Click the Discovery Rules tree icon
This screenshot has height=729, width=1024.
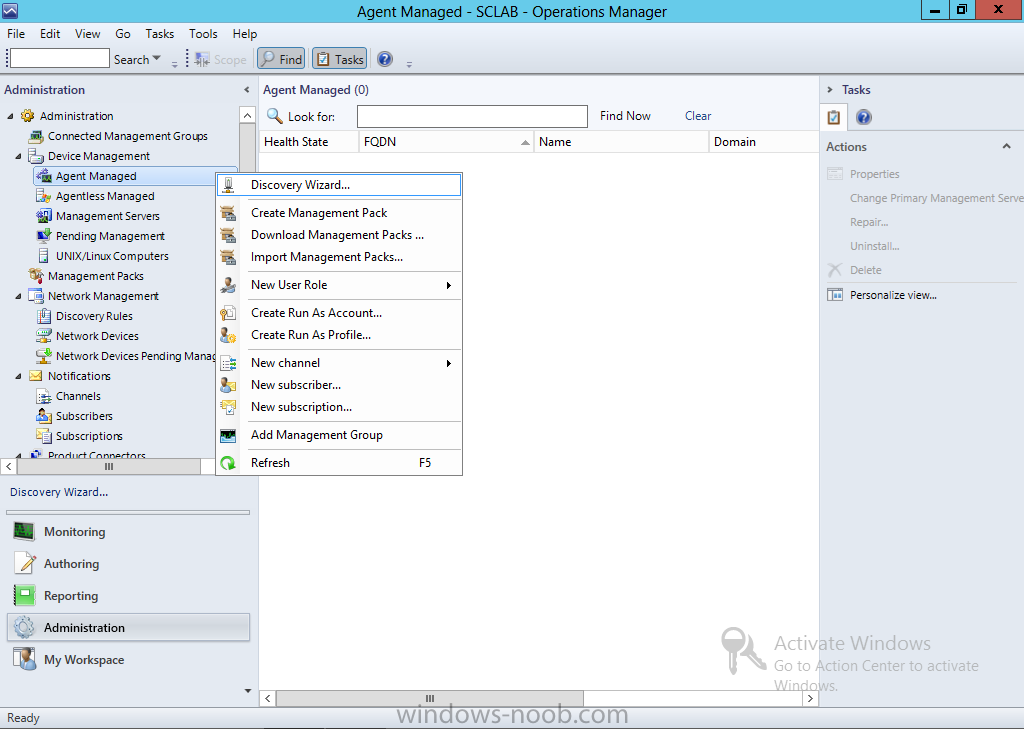(44, 316)
